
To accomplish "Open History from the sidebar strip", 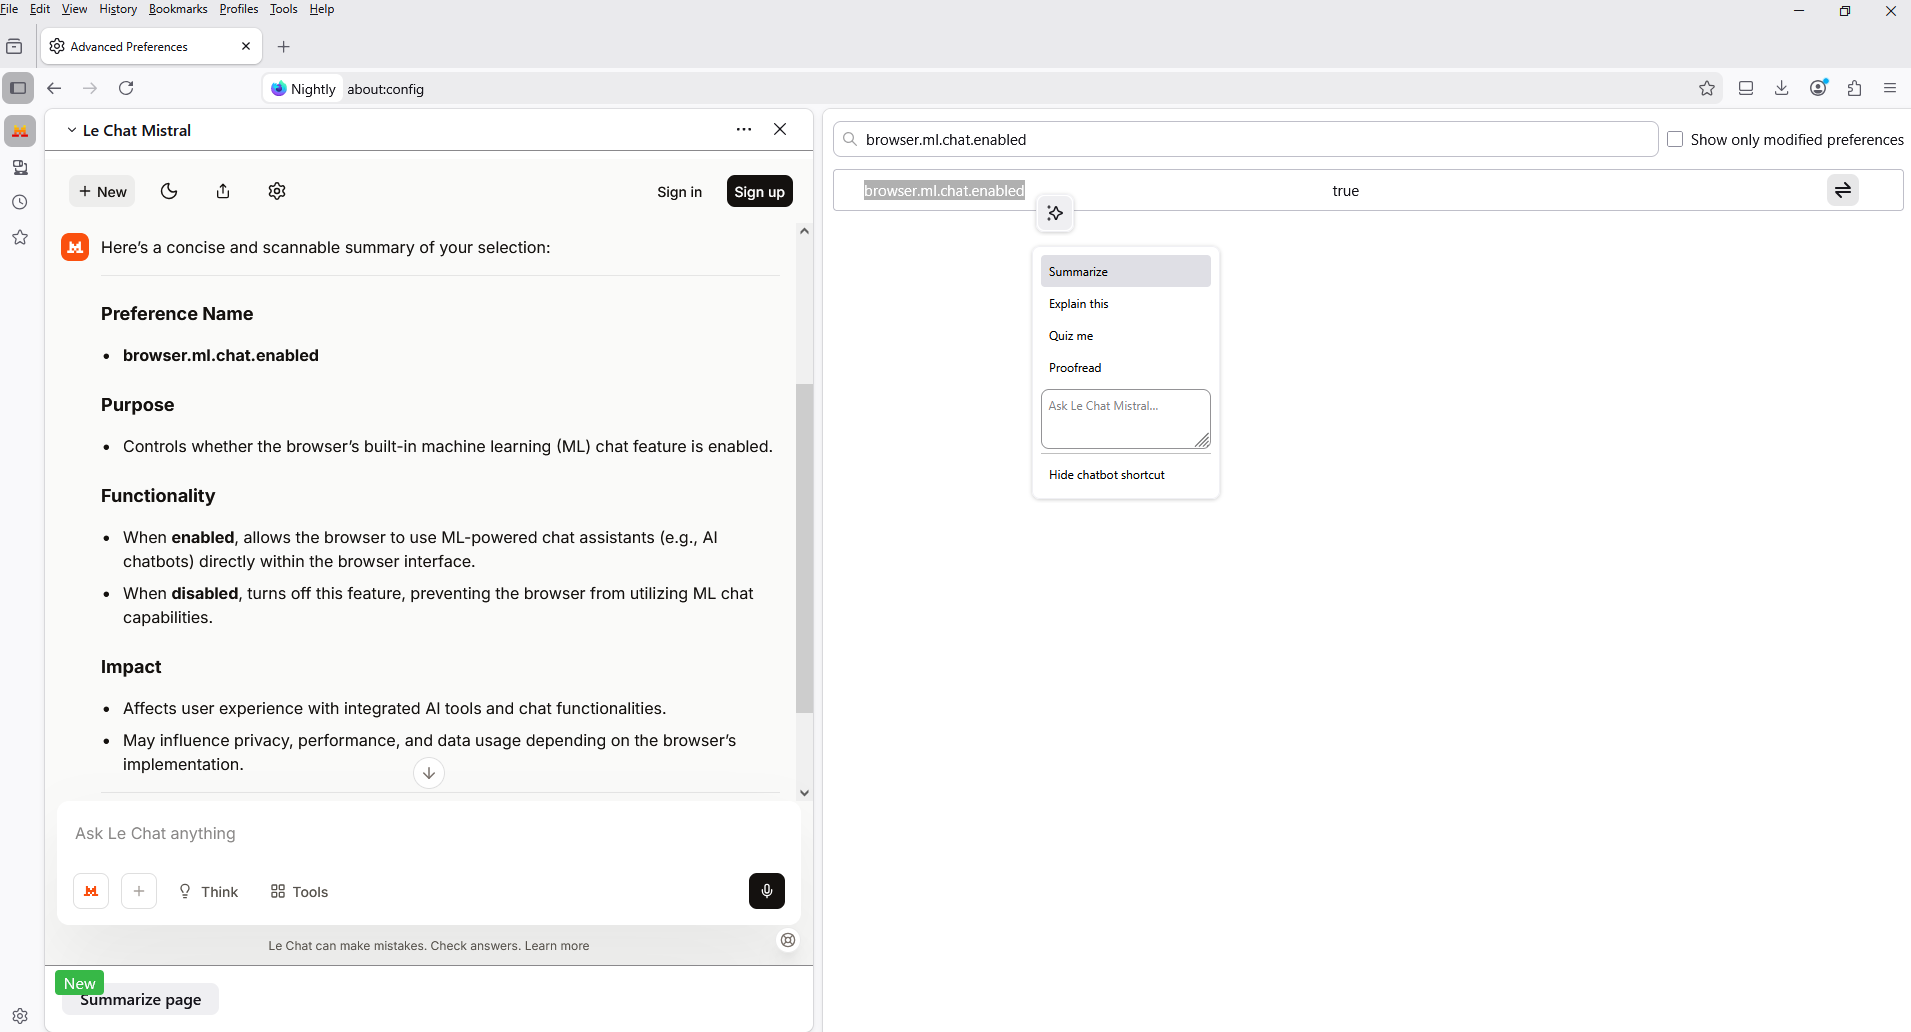I will point(20,202).
